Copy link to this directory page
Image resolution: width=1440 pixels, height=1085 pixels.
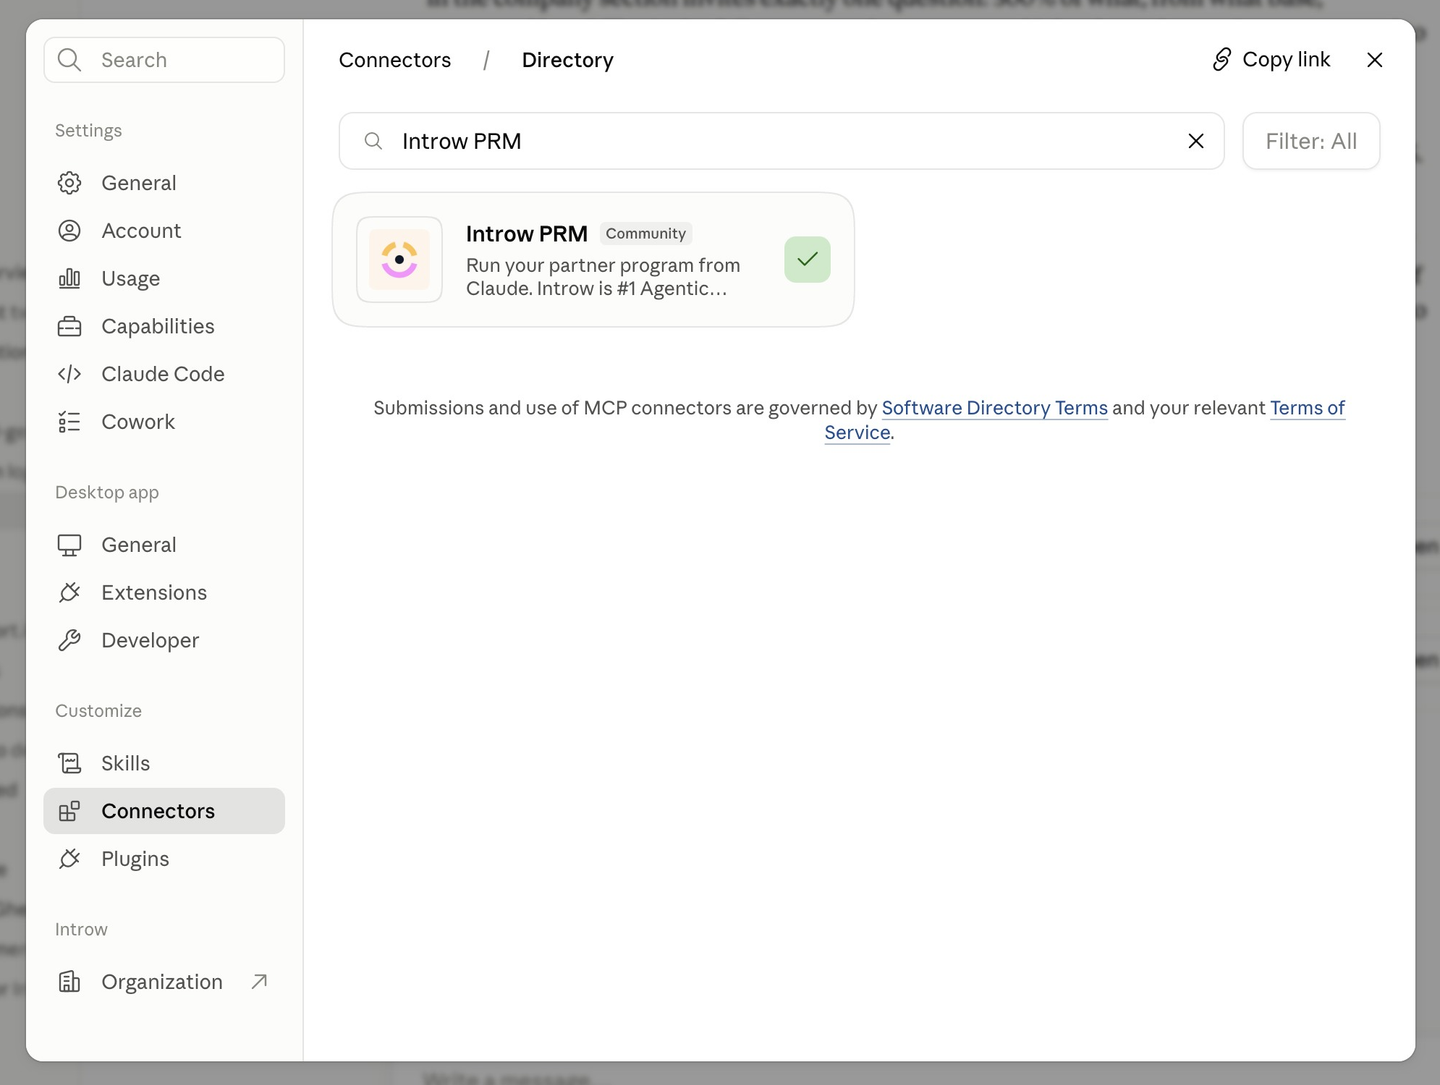pos(1271,60)
